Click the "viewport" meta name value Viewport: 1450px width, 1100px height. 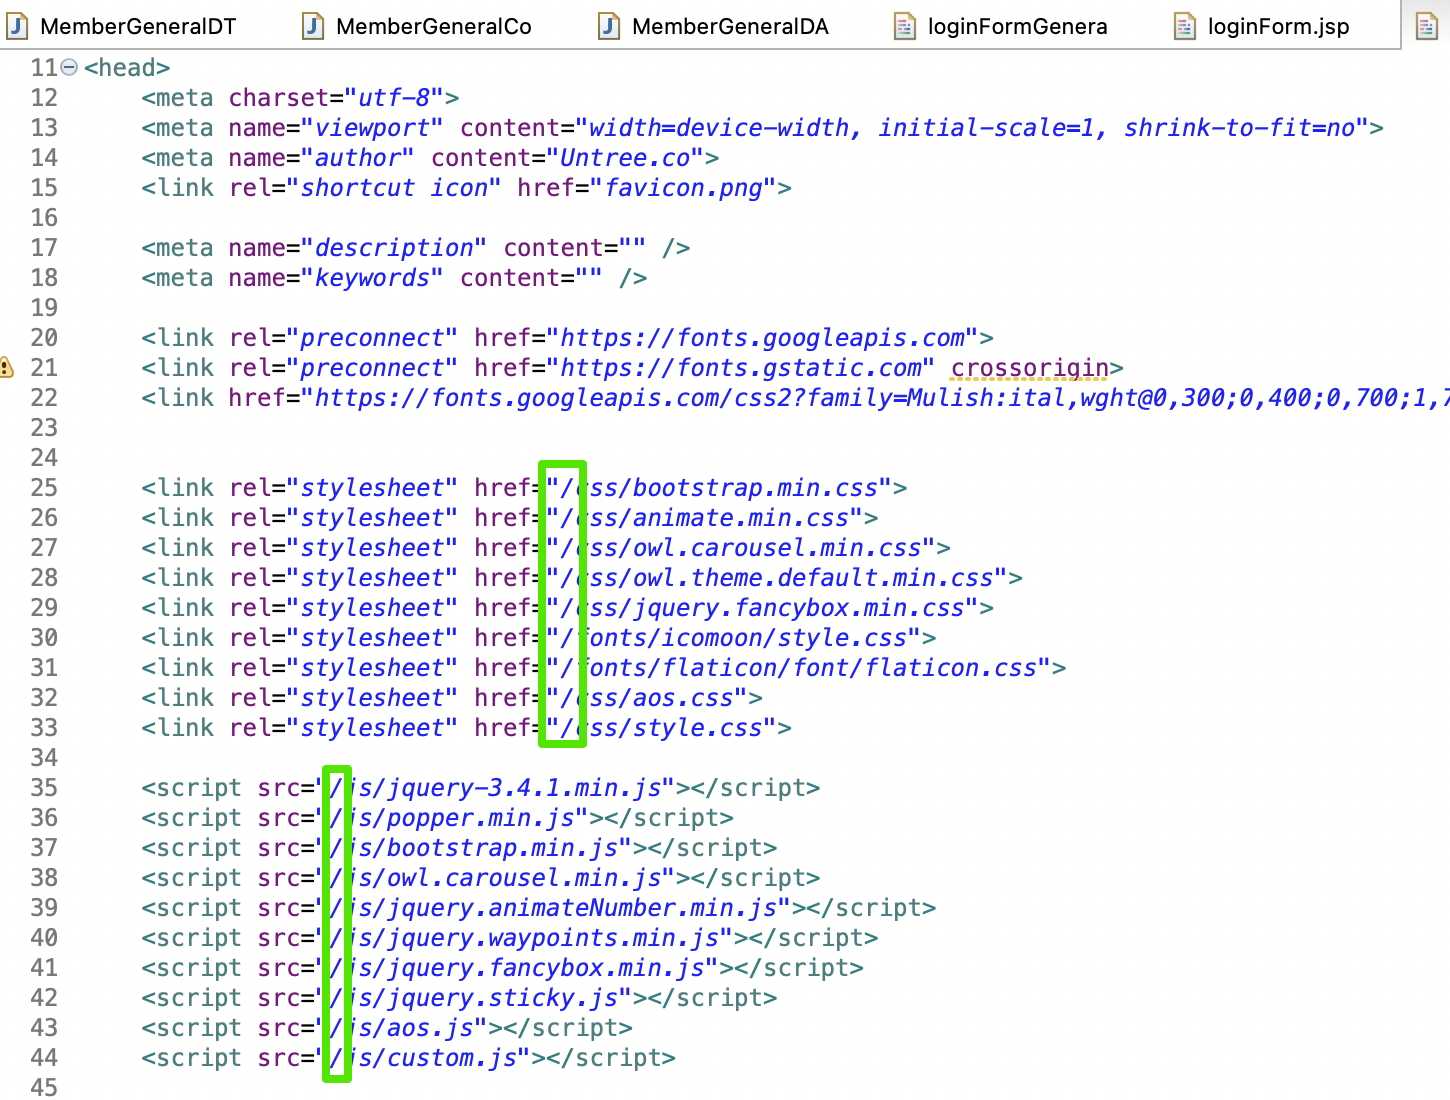(x=372, y=128)
